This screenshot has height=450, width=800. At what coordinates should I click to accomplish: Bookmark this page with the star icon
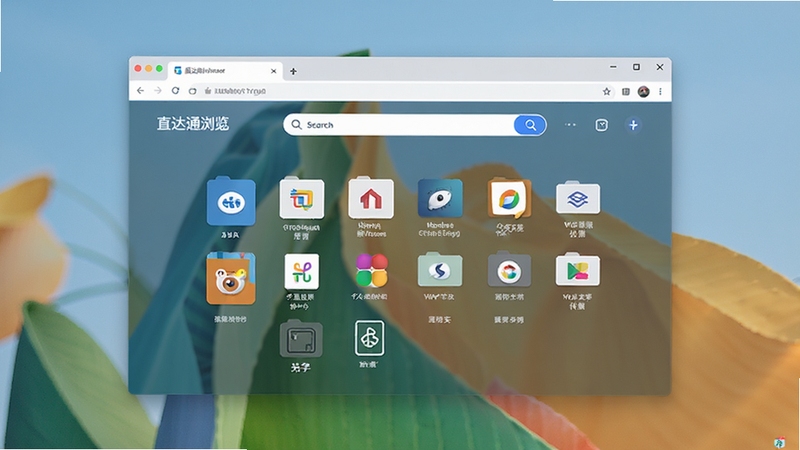click(606, 91)
